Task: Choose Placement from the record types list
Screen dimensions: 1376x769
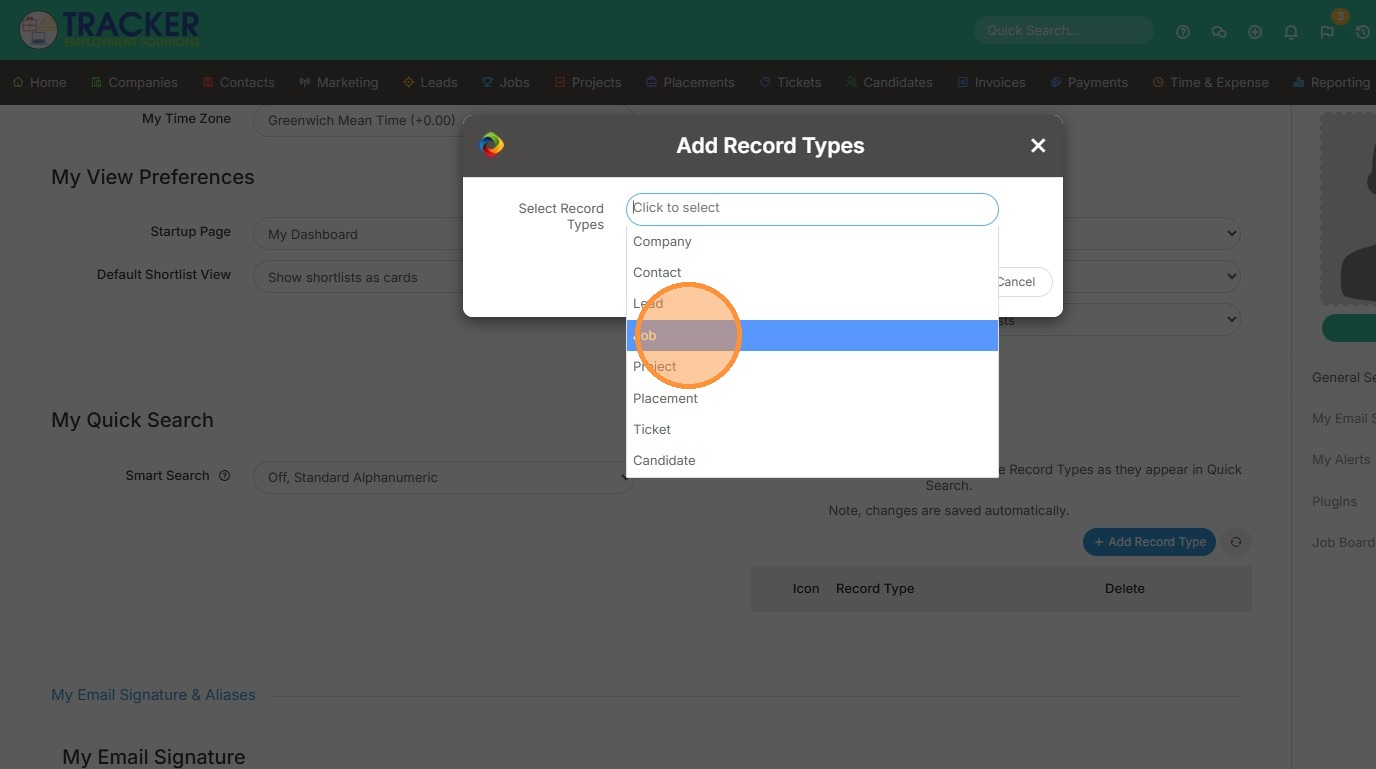Action: click(812, 398)
